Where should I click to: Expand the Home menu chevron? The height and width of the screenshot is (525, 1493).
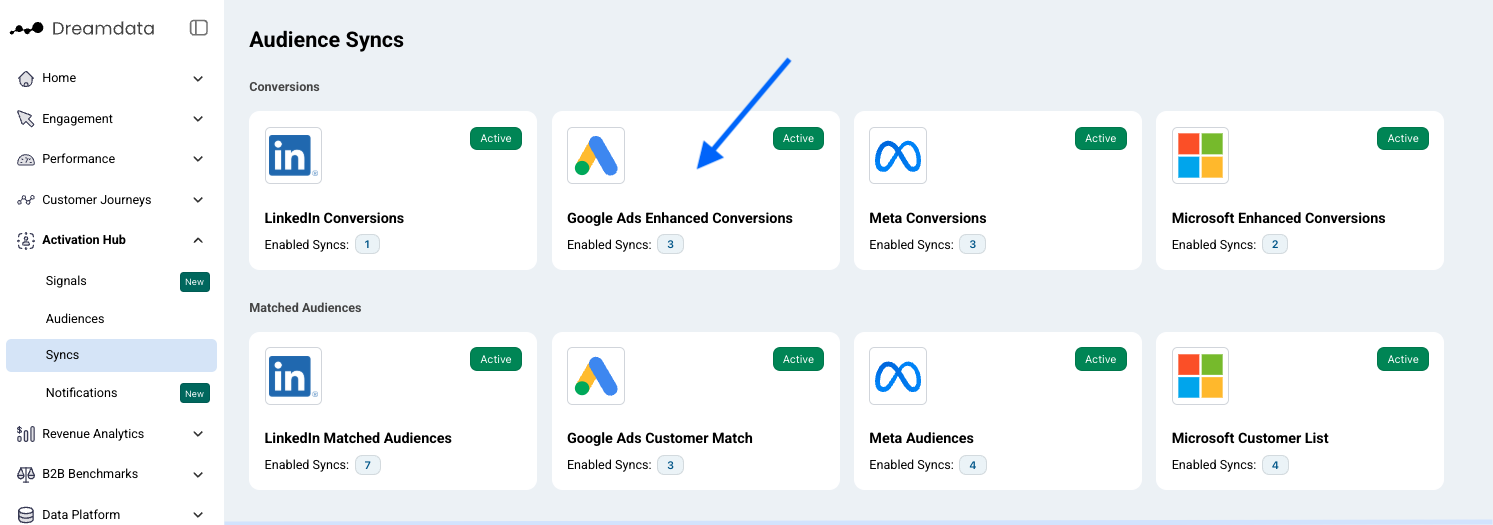click(x=198, y=78)
